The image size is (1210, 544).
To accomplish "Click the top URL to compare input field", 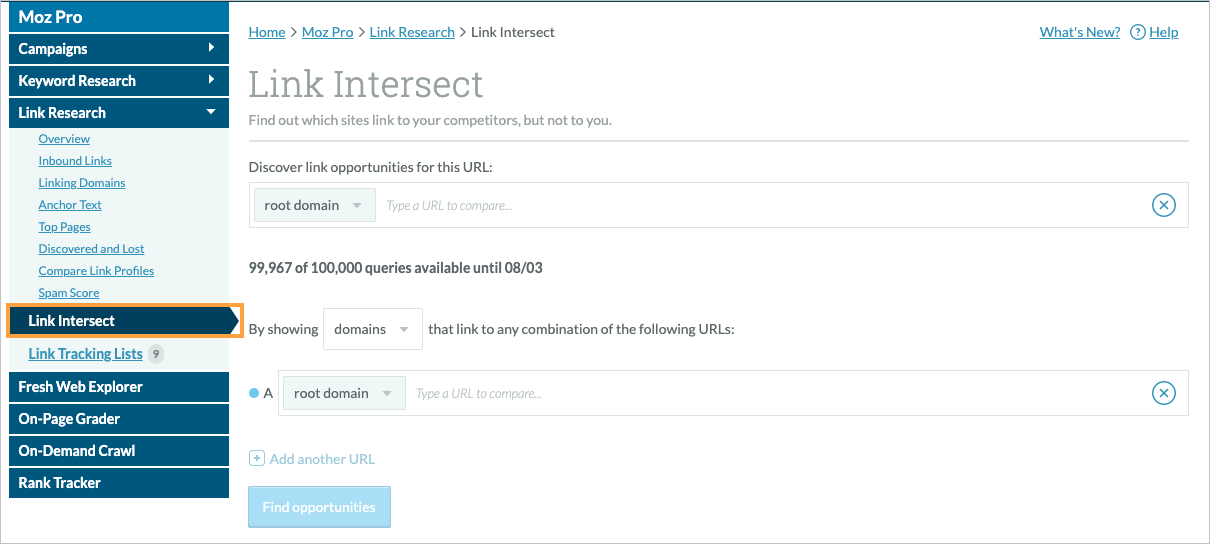I will (760, 205).
